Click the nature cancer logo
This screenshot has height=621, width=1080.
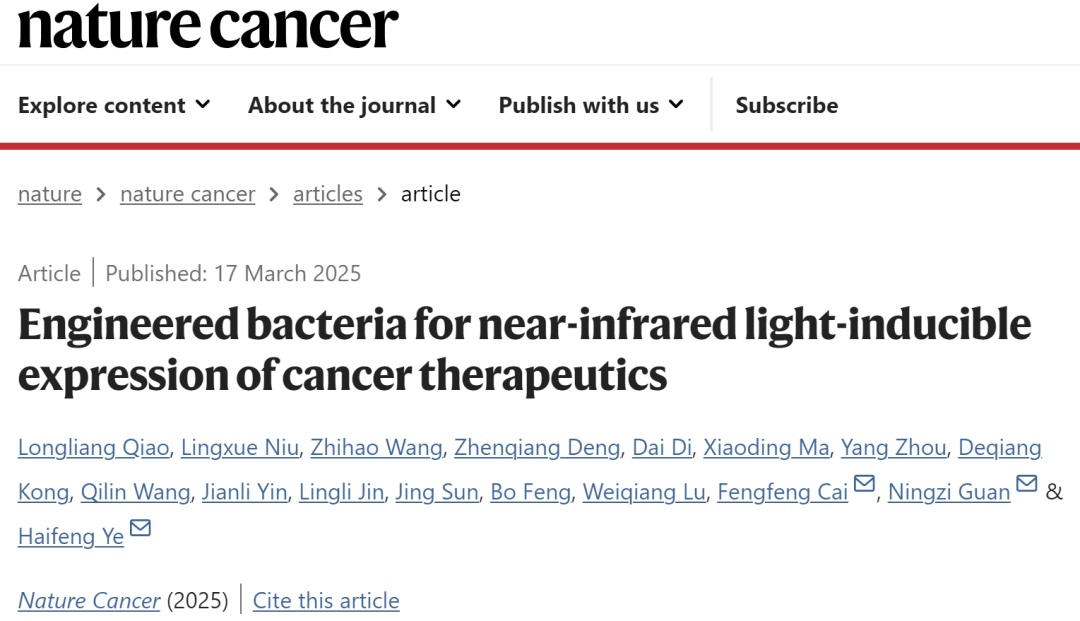[208, 25]
